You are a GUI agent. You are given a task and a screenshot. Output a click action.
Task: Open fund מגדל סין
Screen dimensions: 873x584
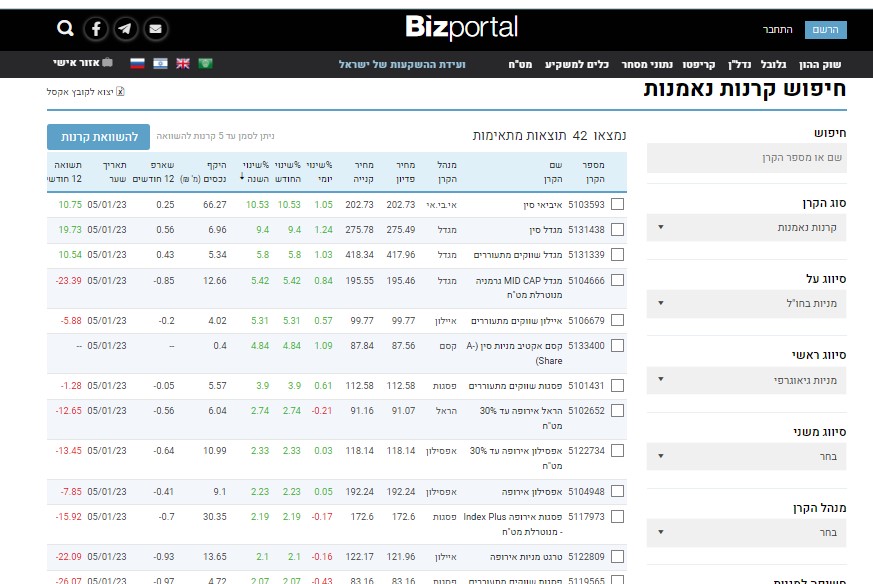(546, 230)
